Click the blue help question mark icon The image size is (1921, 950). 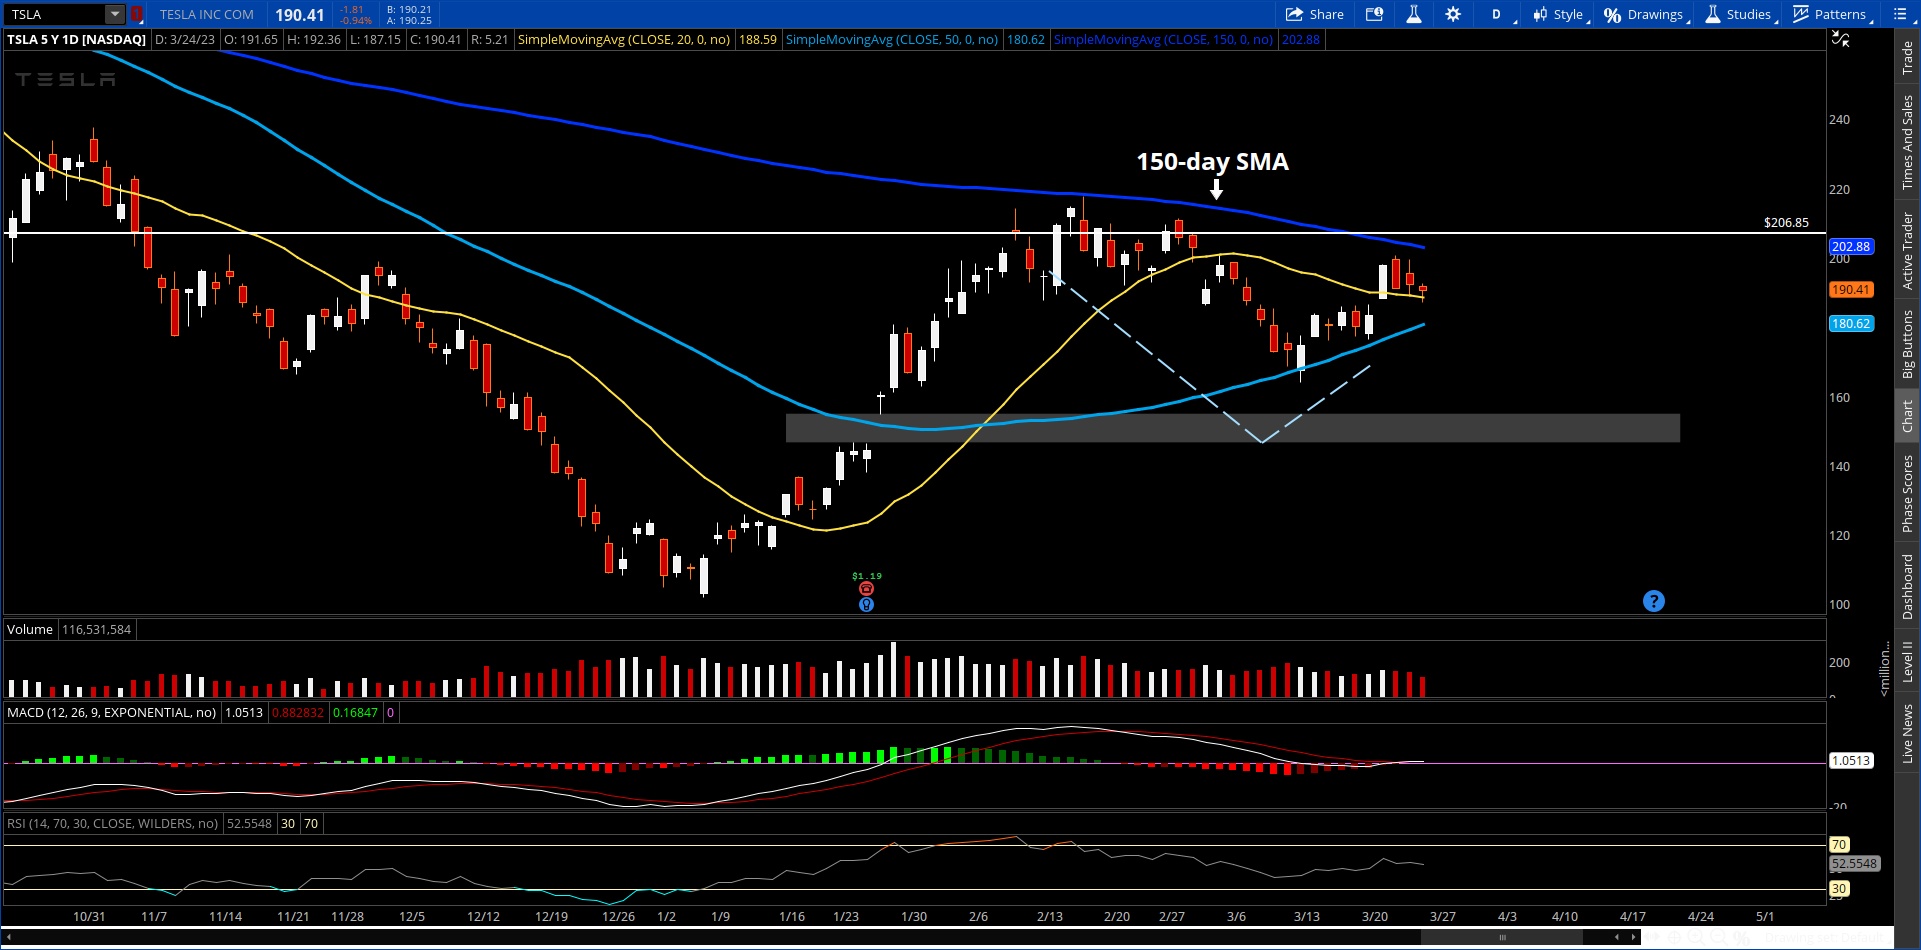tap(1654, 601)
